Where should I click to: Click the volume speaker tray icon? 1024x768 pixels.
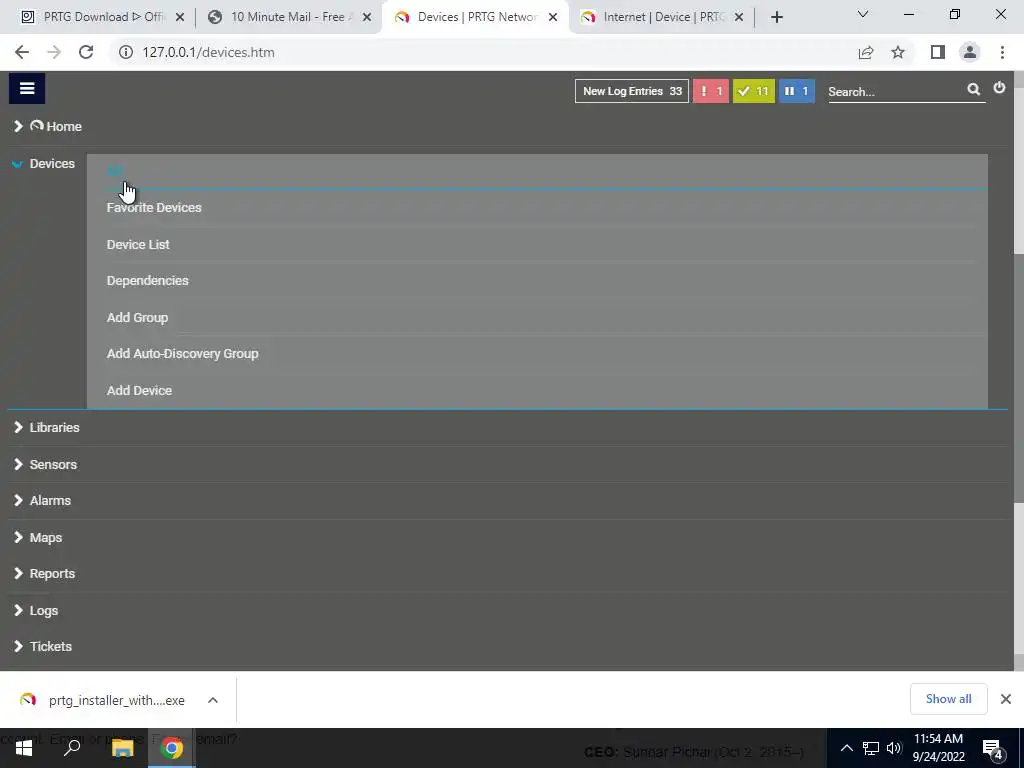(x=893, y=748)
